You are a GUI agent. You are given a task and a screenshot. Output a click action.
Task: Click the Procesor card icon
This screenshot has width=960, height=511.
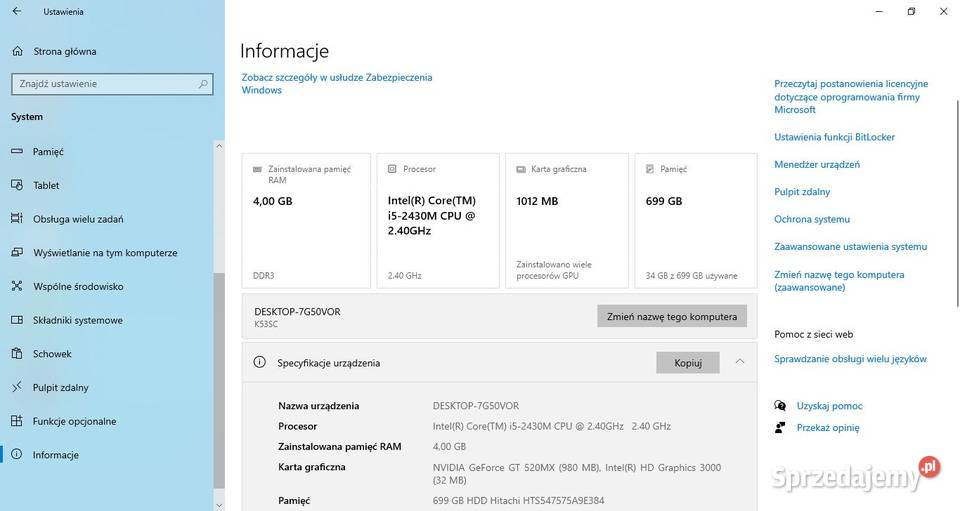[x=392, y=169]
